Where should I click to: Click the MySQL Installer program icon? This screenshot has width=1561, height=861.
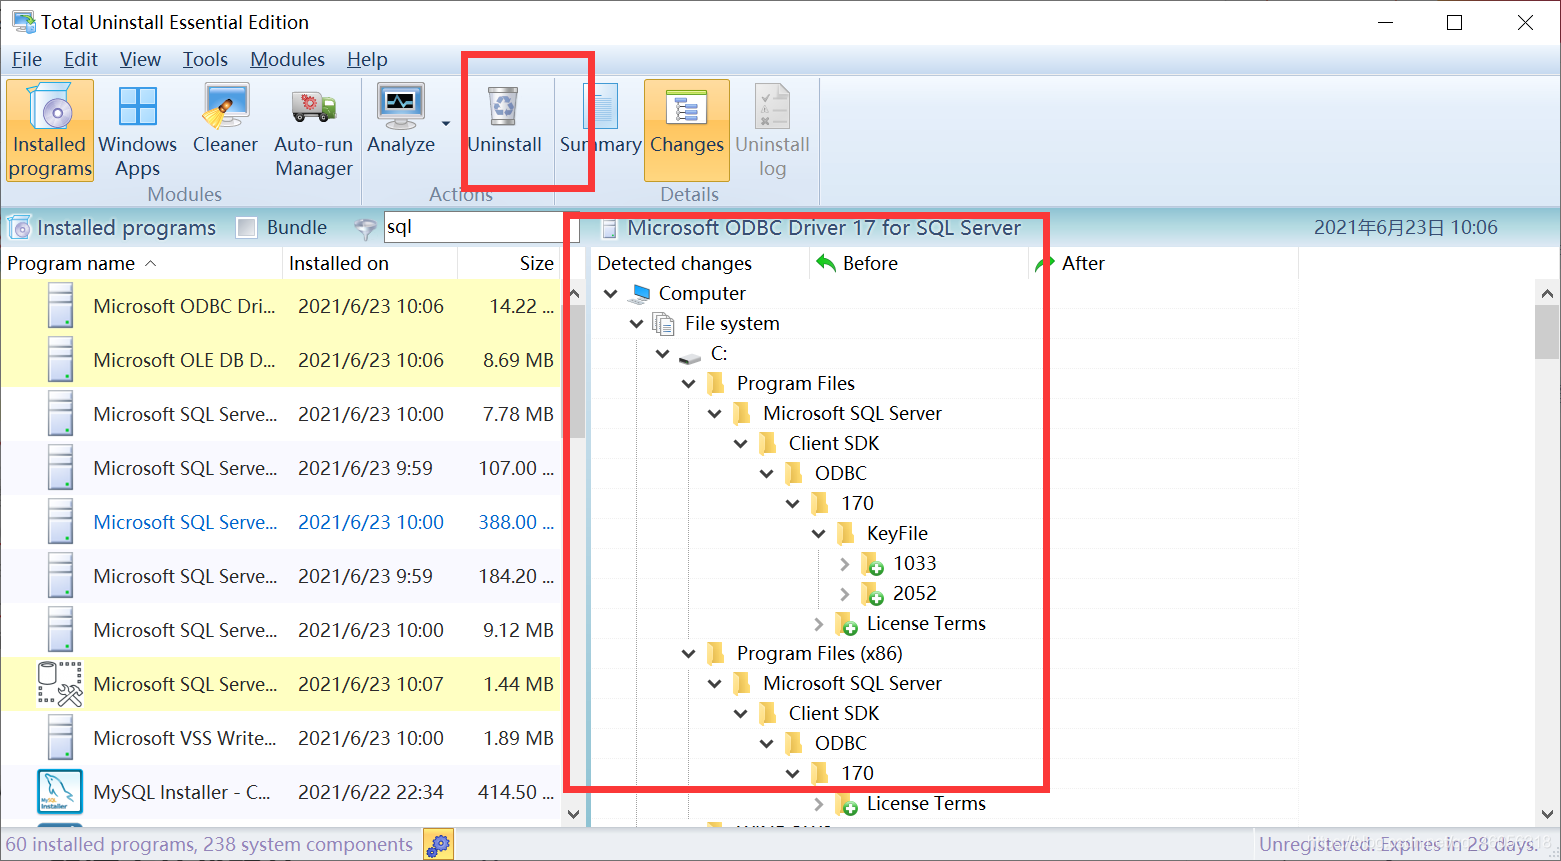(x=60, y=792)
